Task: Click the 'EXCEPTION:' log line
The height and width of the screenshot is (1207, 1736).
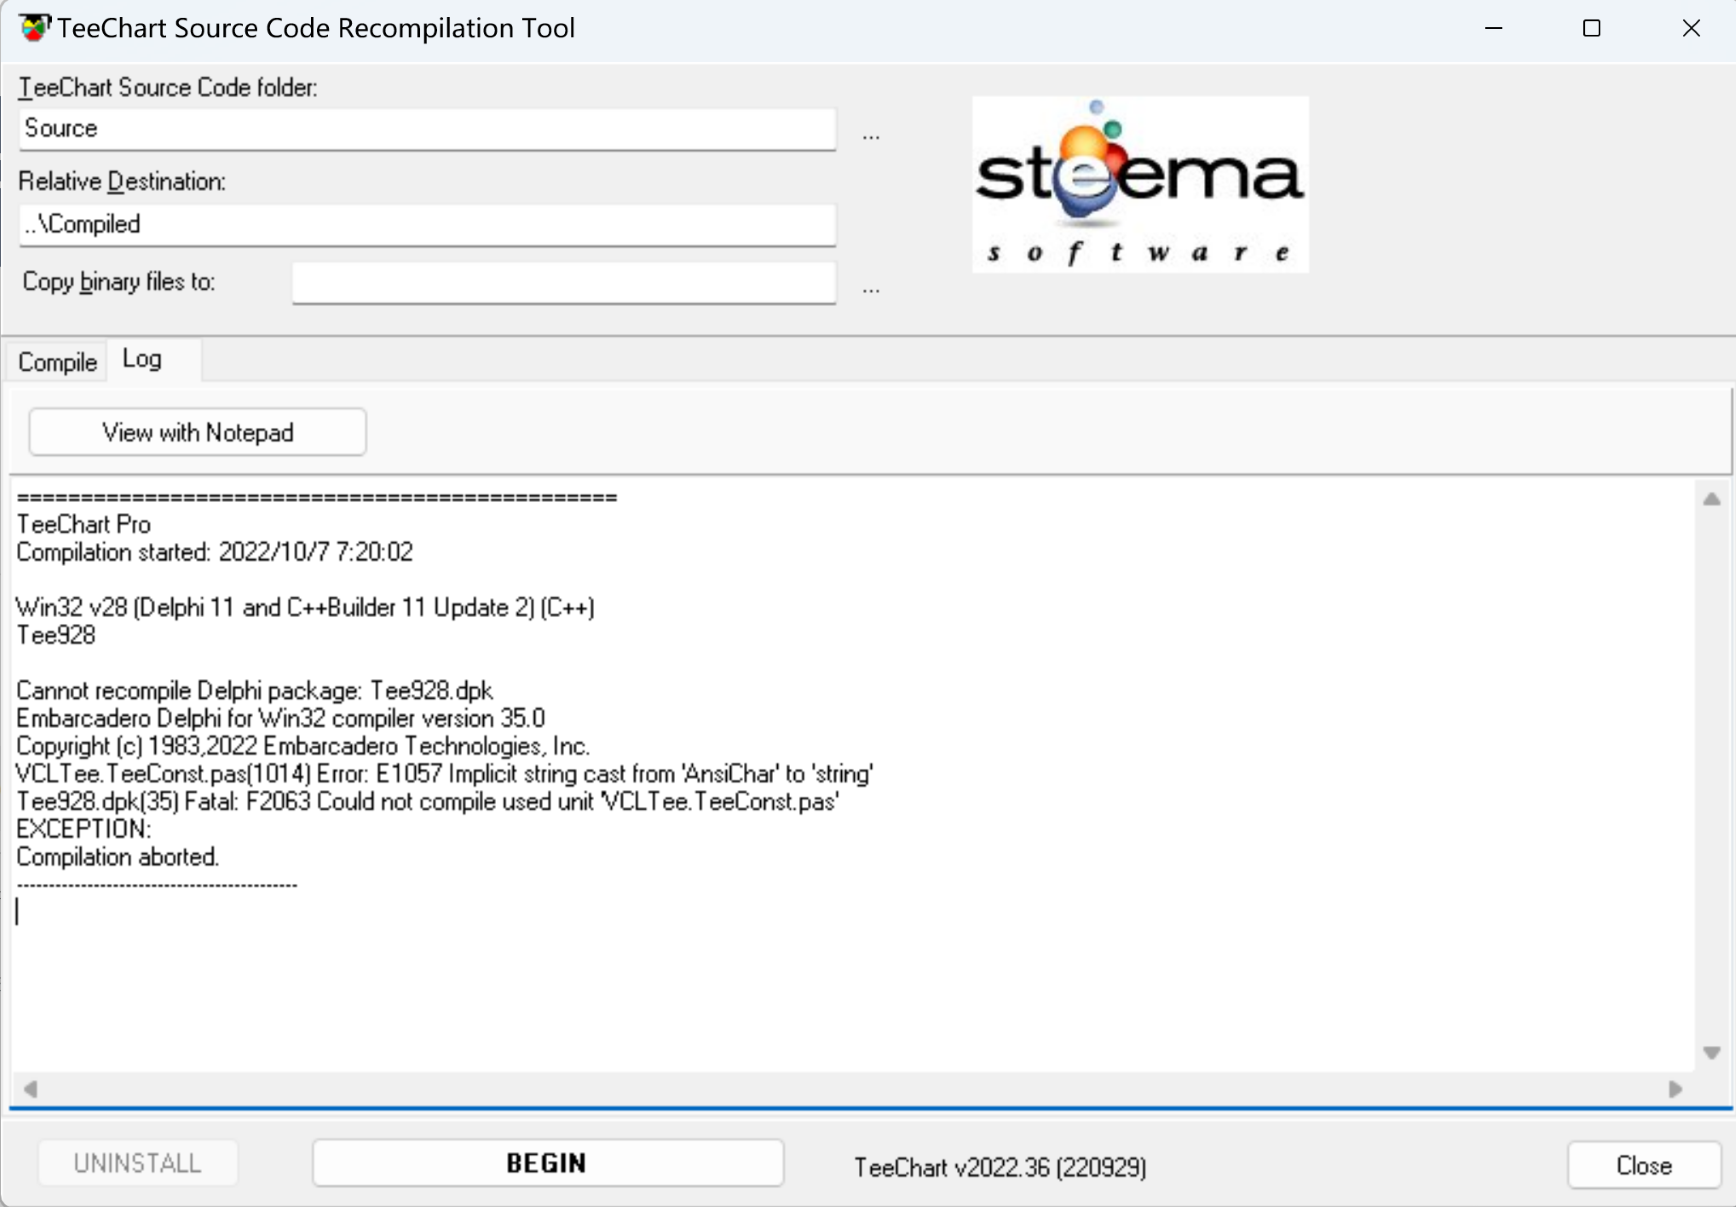Action: (x=84, y=829)
